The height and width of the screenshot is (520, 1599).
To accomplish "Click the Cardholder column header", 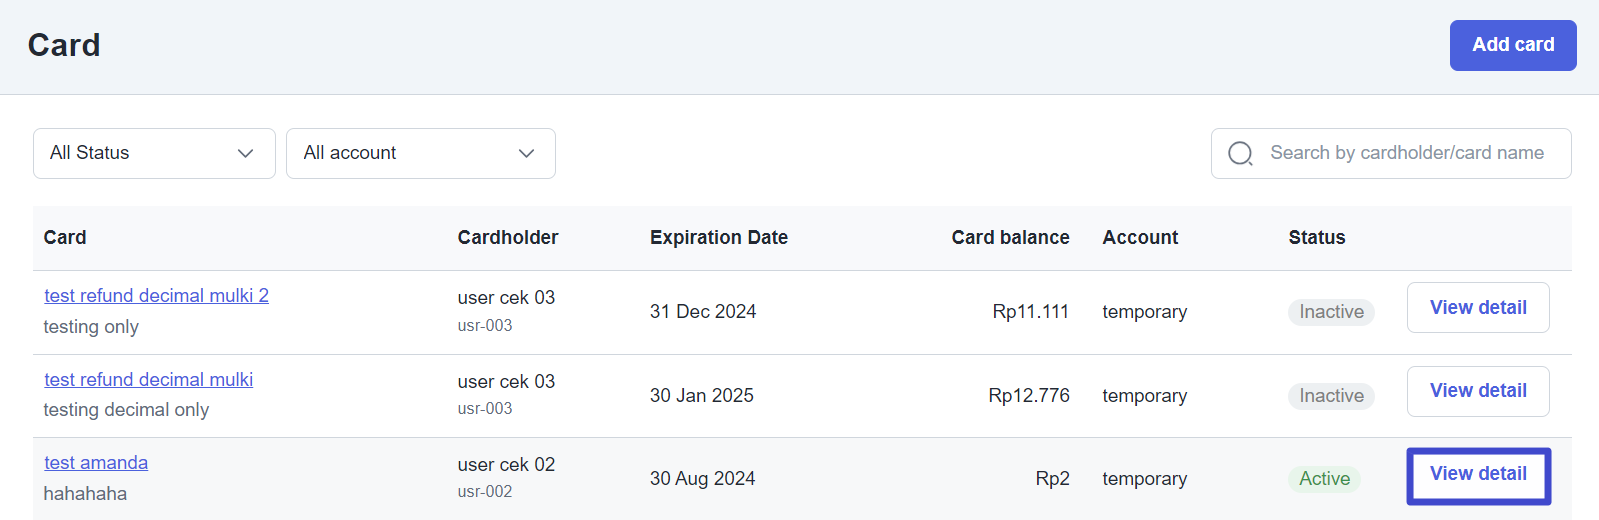I will [x=507, y=238].
